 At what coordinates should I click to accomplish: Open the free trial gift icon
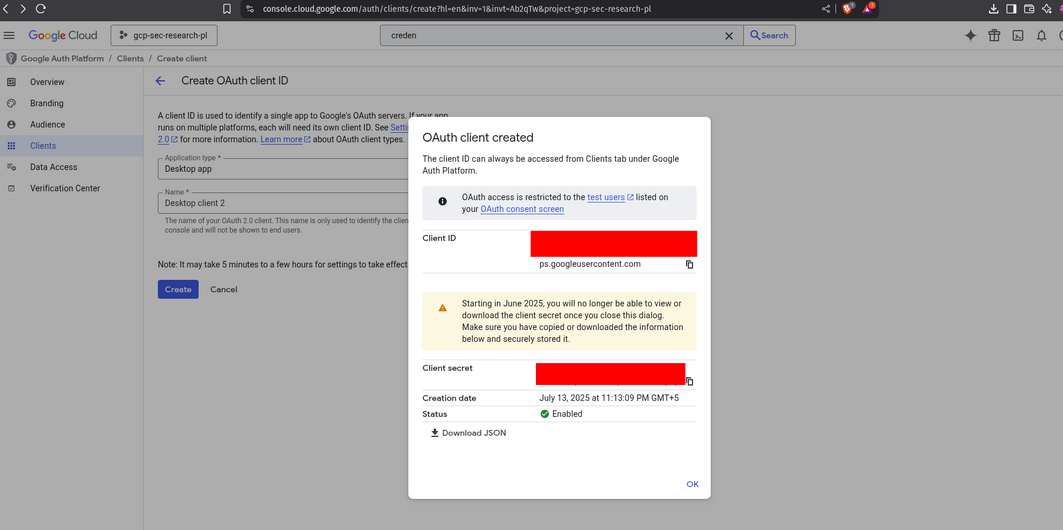(994, 36)
